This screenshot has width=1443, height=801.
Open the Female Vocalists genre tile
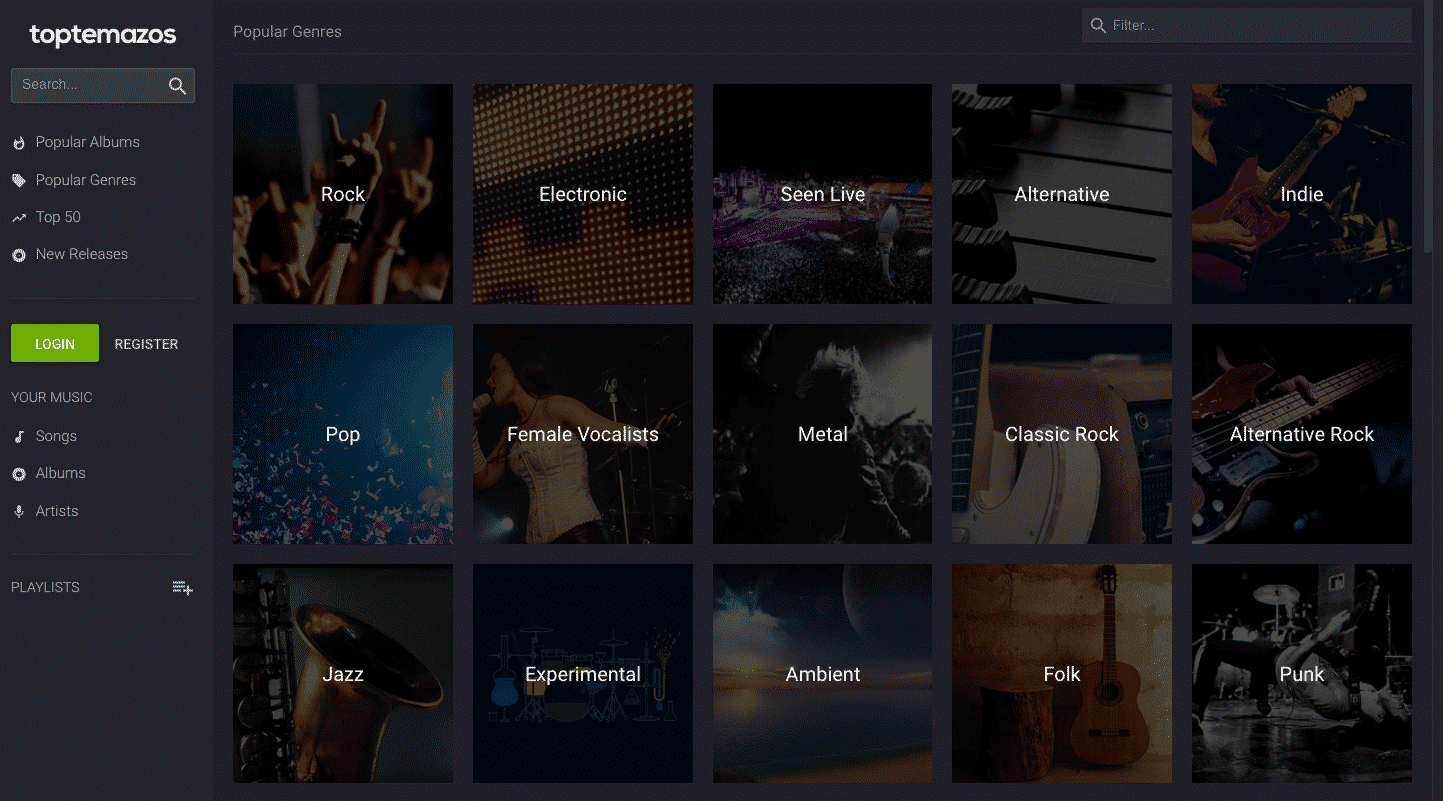pyautogui.click(x=583, y=434)
